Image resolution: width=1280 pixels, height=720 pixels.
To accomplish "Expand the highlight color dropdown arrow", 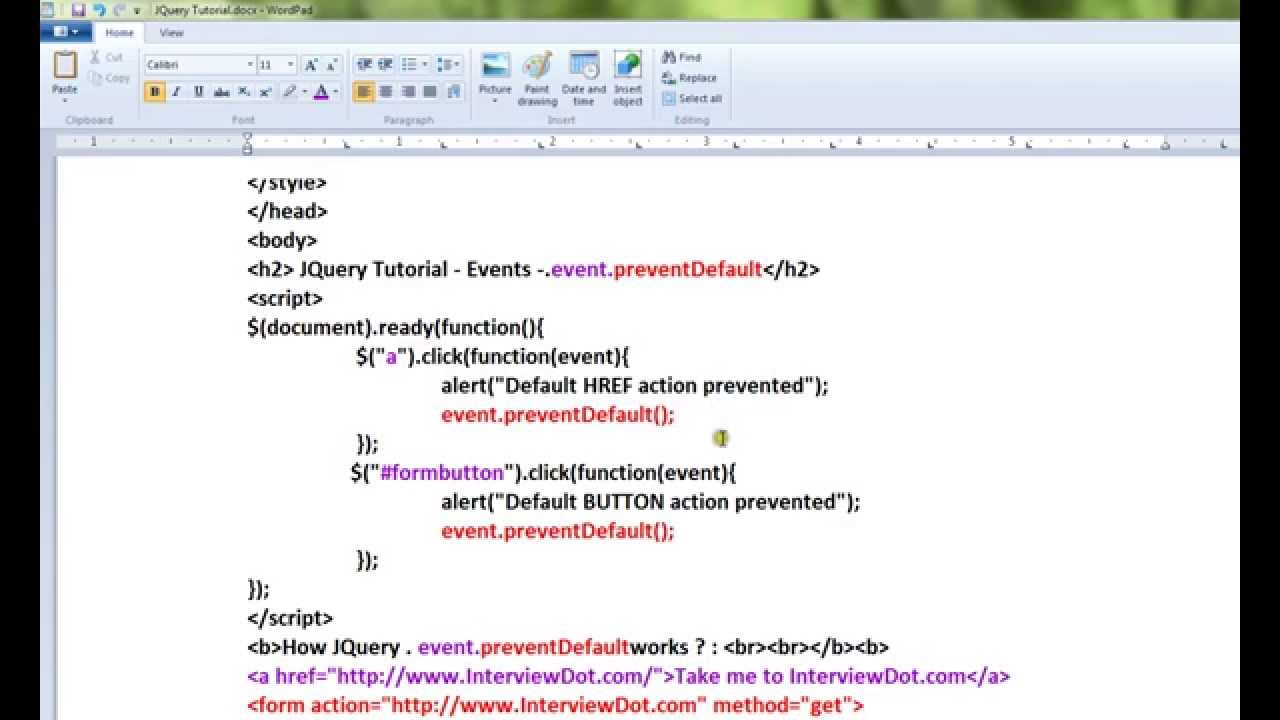I will pos(304,92).
